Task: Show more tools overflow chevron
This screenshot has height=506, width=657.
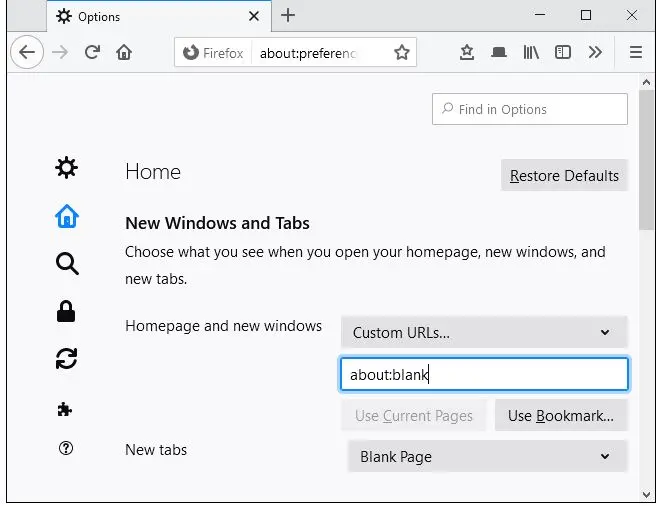Action: [595, 53]
